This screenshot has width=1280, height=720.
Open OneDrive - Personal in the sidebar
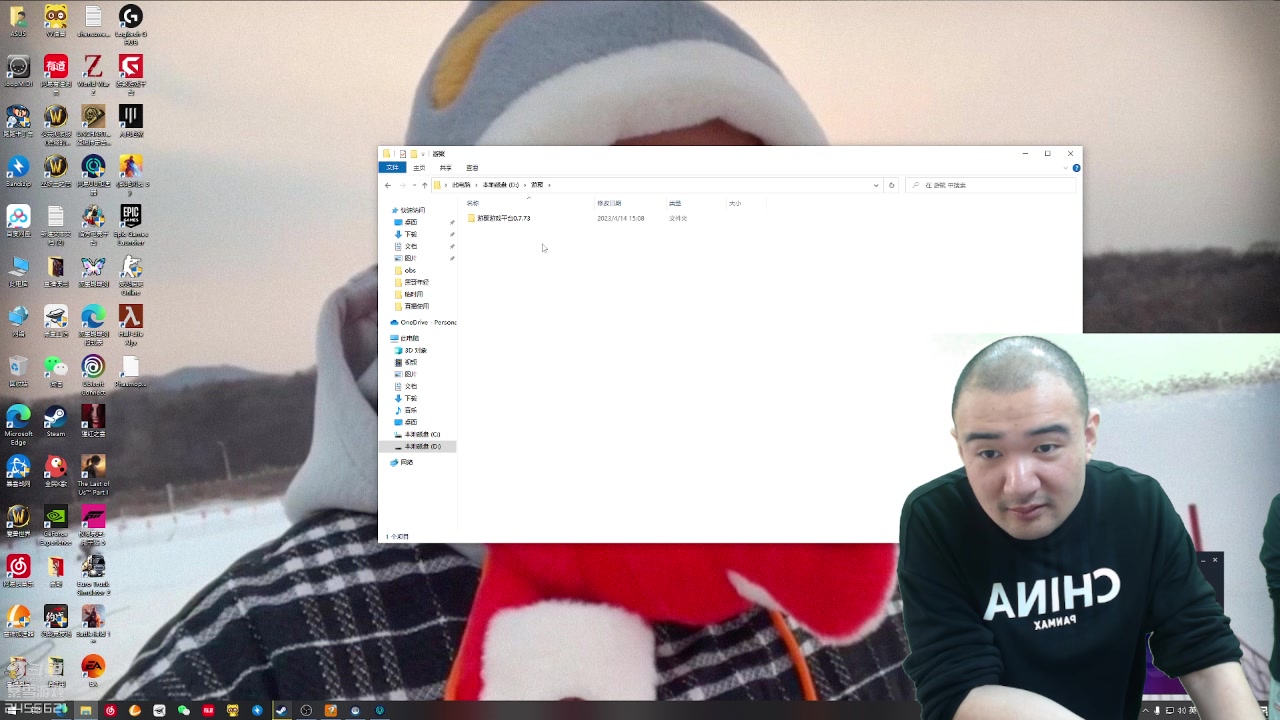[424, 322]
